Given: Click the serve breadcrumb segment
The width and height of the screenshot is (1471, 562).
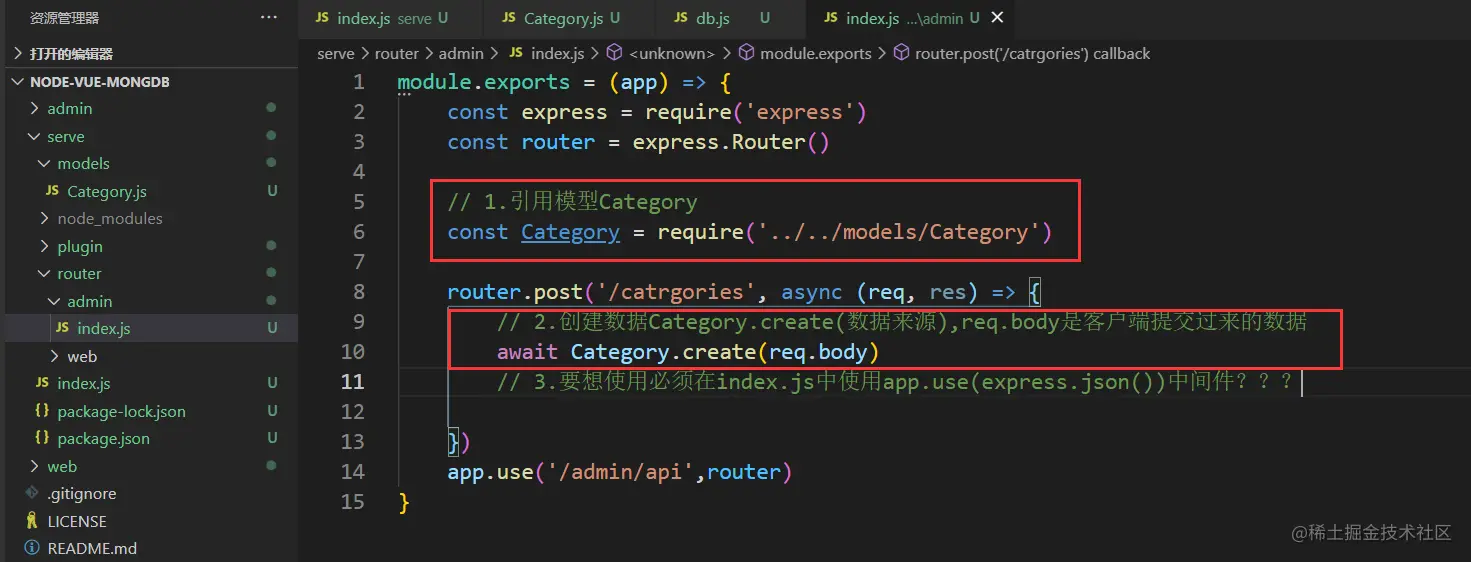Looking at the screenshot, I should coord(336,53).
